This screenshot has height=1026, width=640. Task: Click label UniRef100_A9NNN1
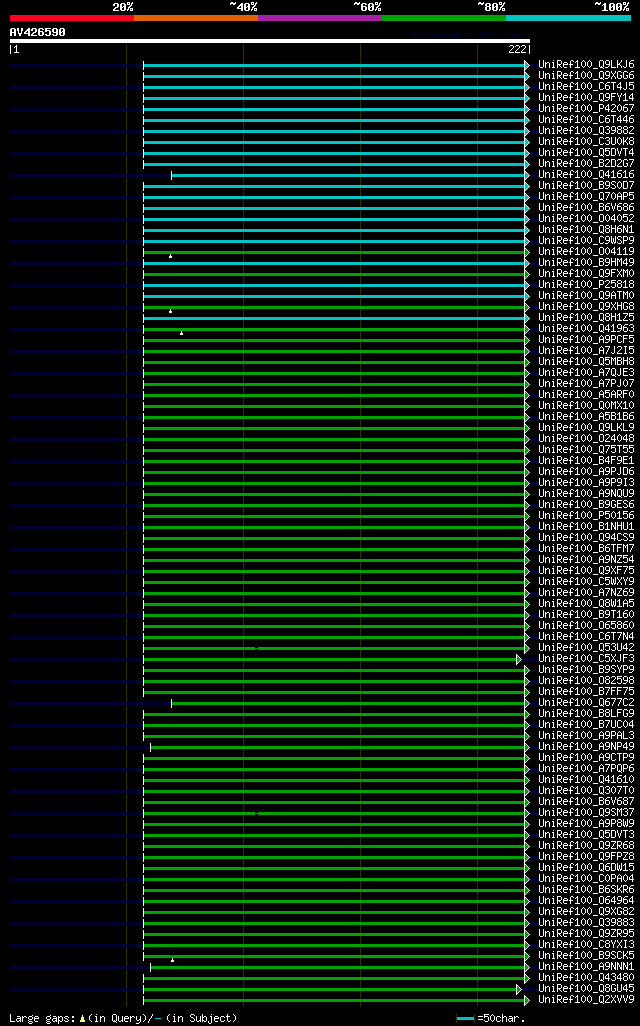586,966
